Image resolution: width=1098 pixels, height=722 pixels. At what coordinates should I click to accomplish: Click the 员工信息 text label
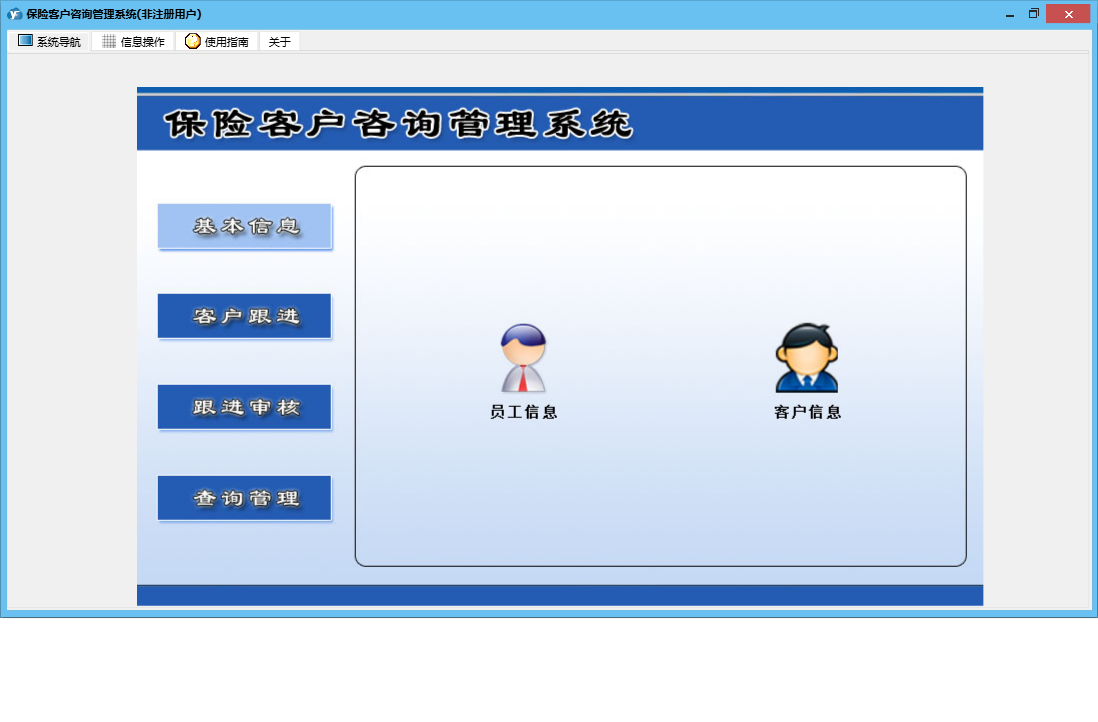click(523, 412)
